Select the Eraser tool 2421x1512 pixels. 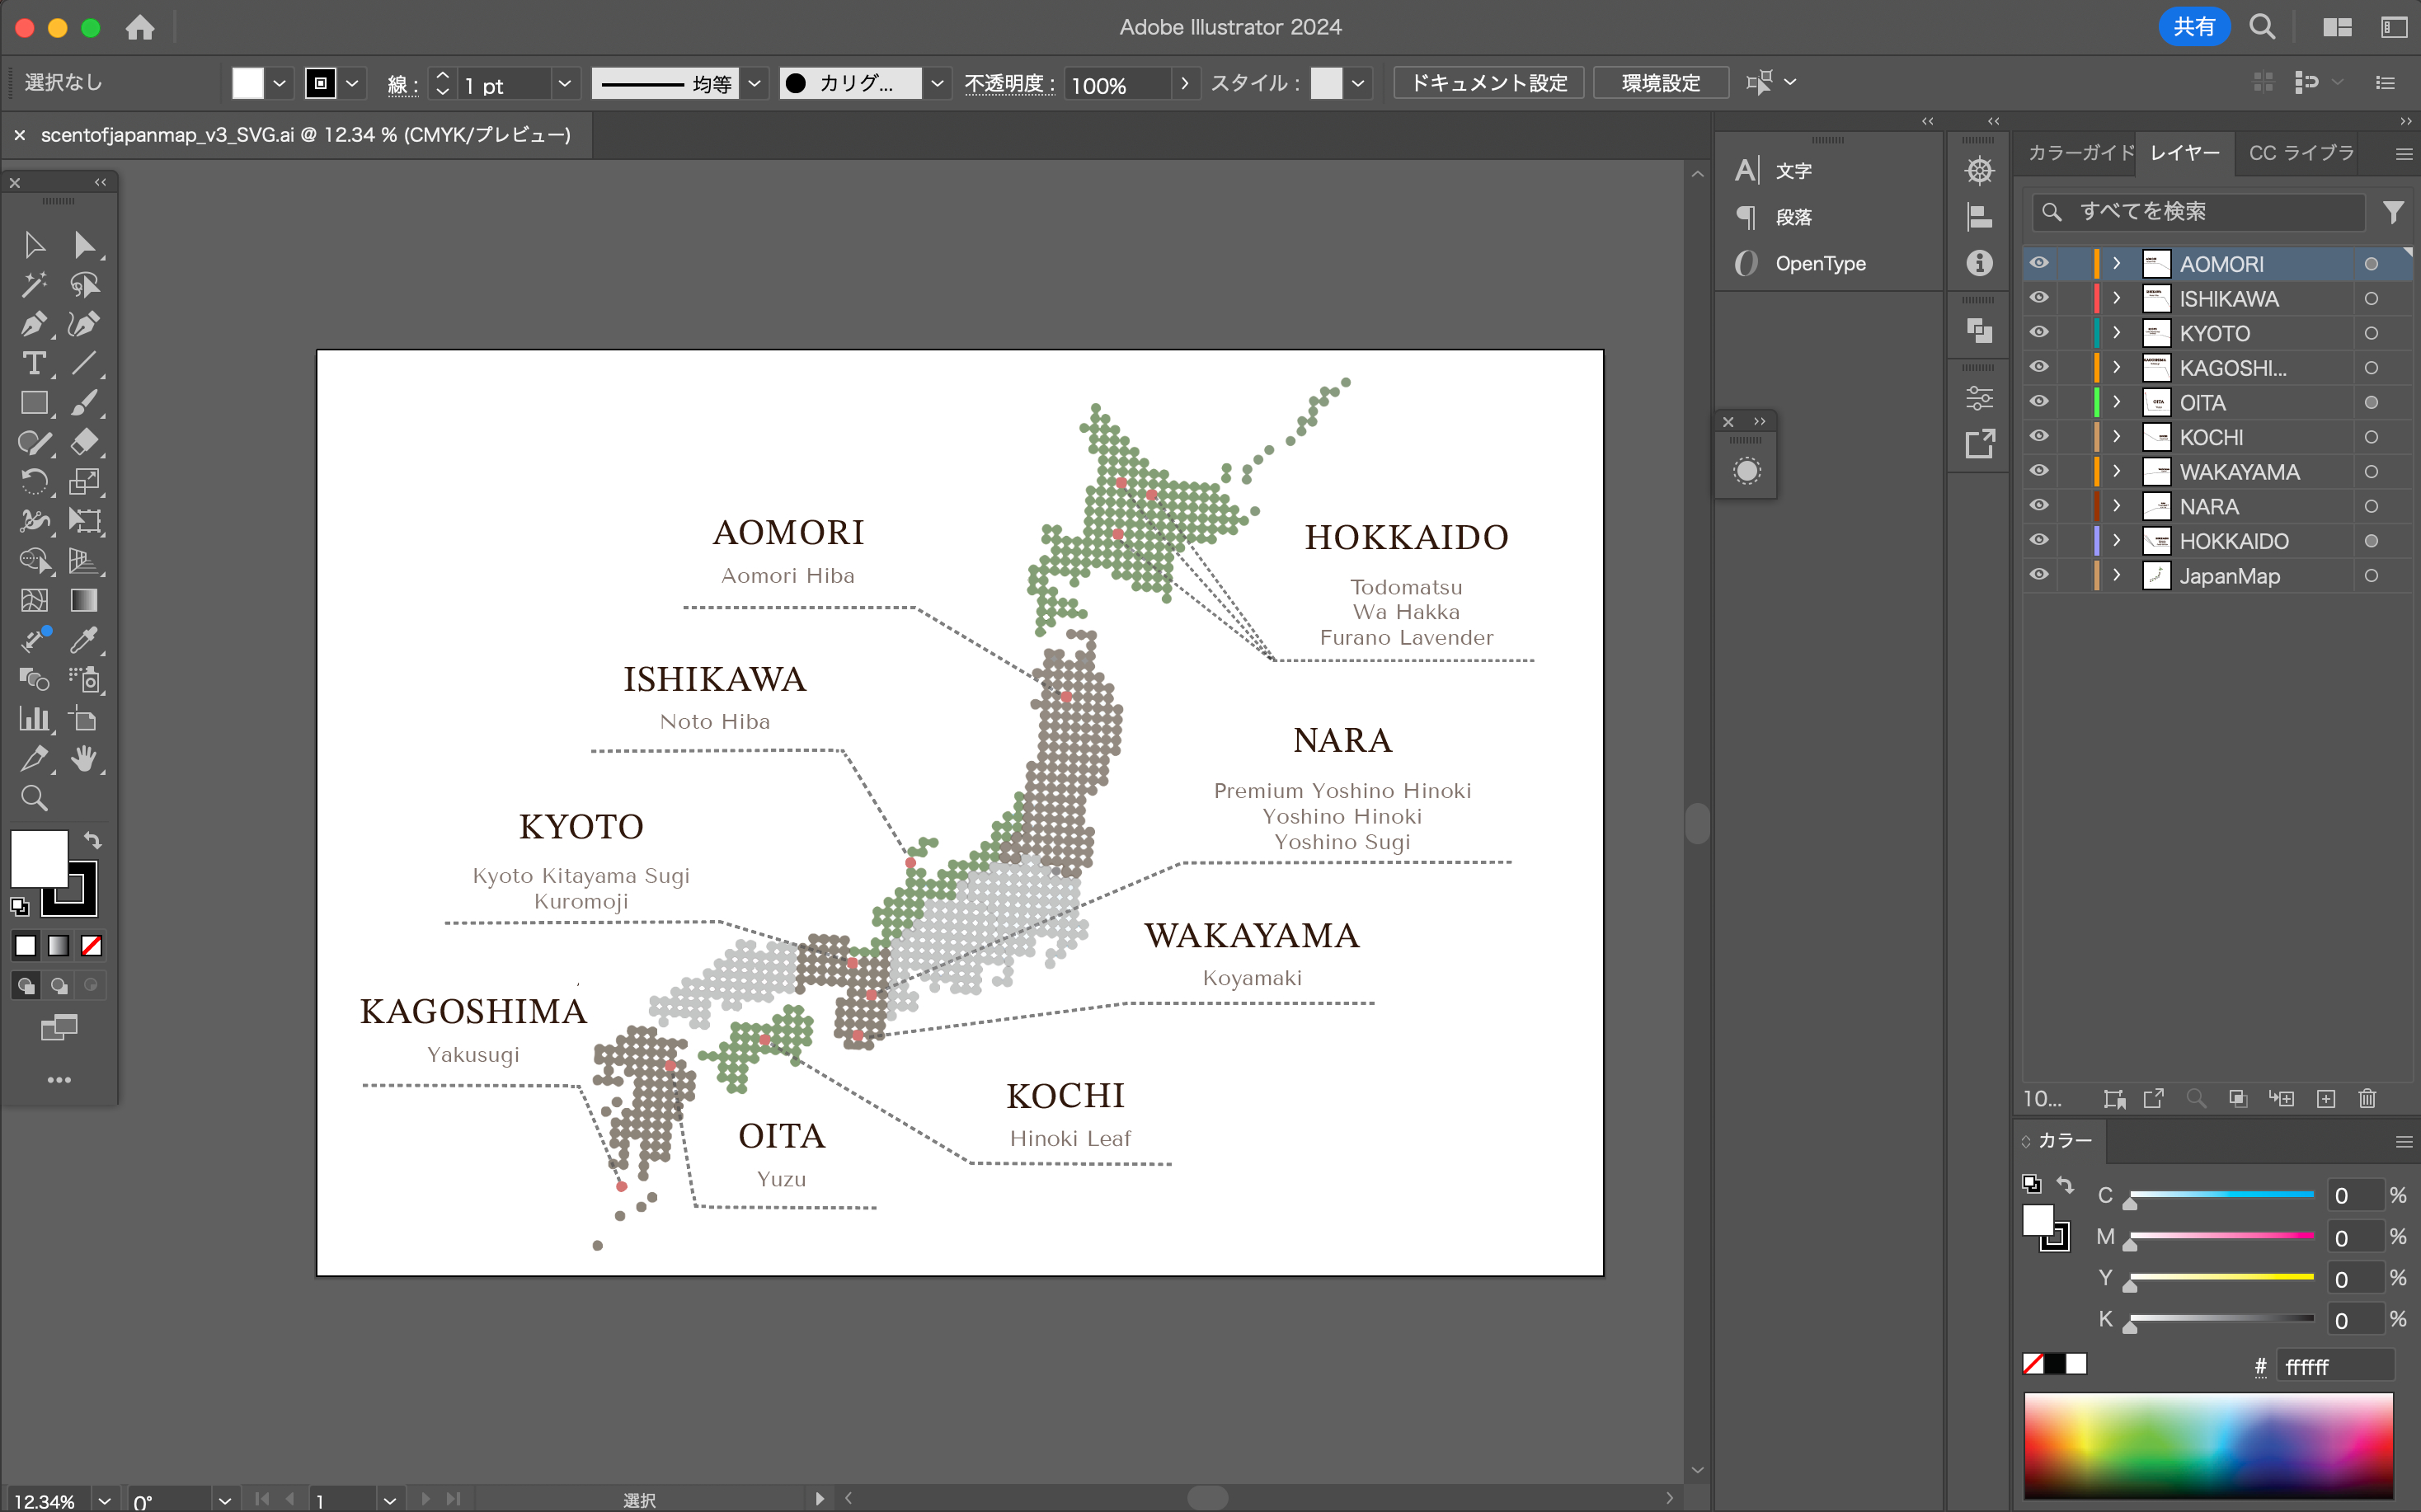click(x=84, y=442)
